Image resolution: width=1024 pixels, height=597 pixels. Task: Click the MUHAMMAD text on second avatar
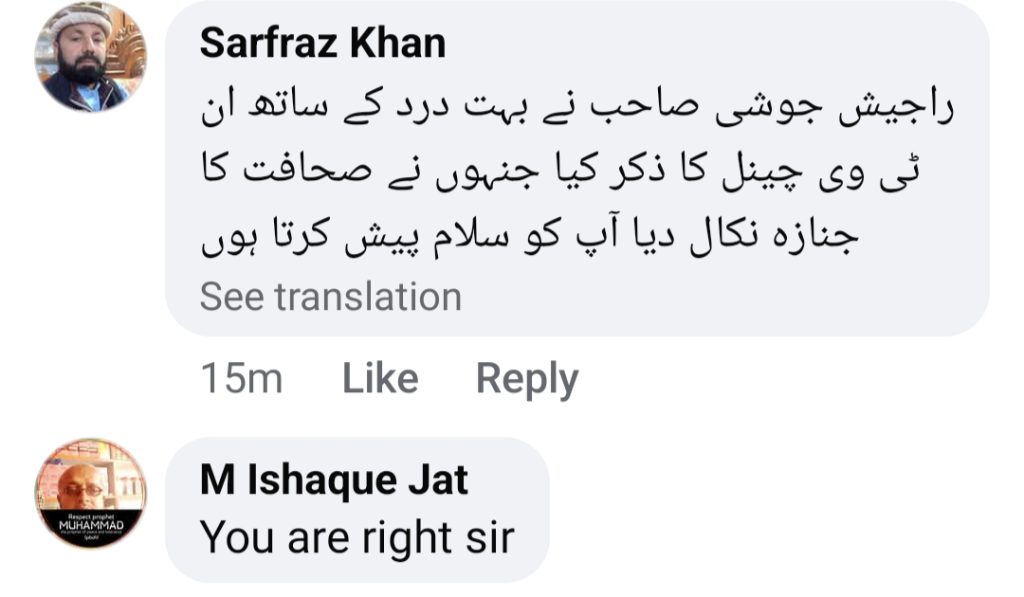(x=91, y=524)
